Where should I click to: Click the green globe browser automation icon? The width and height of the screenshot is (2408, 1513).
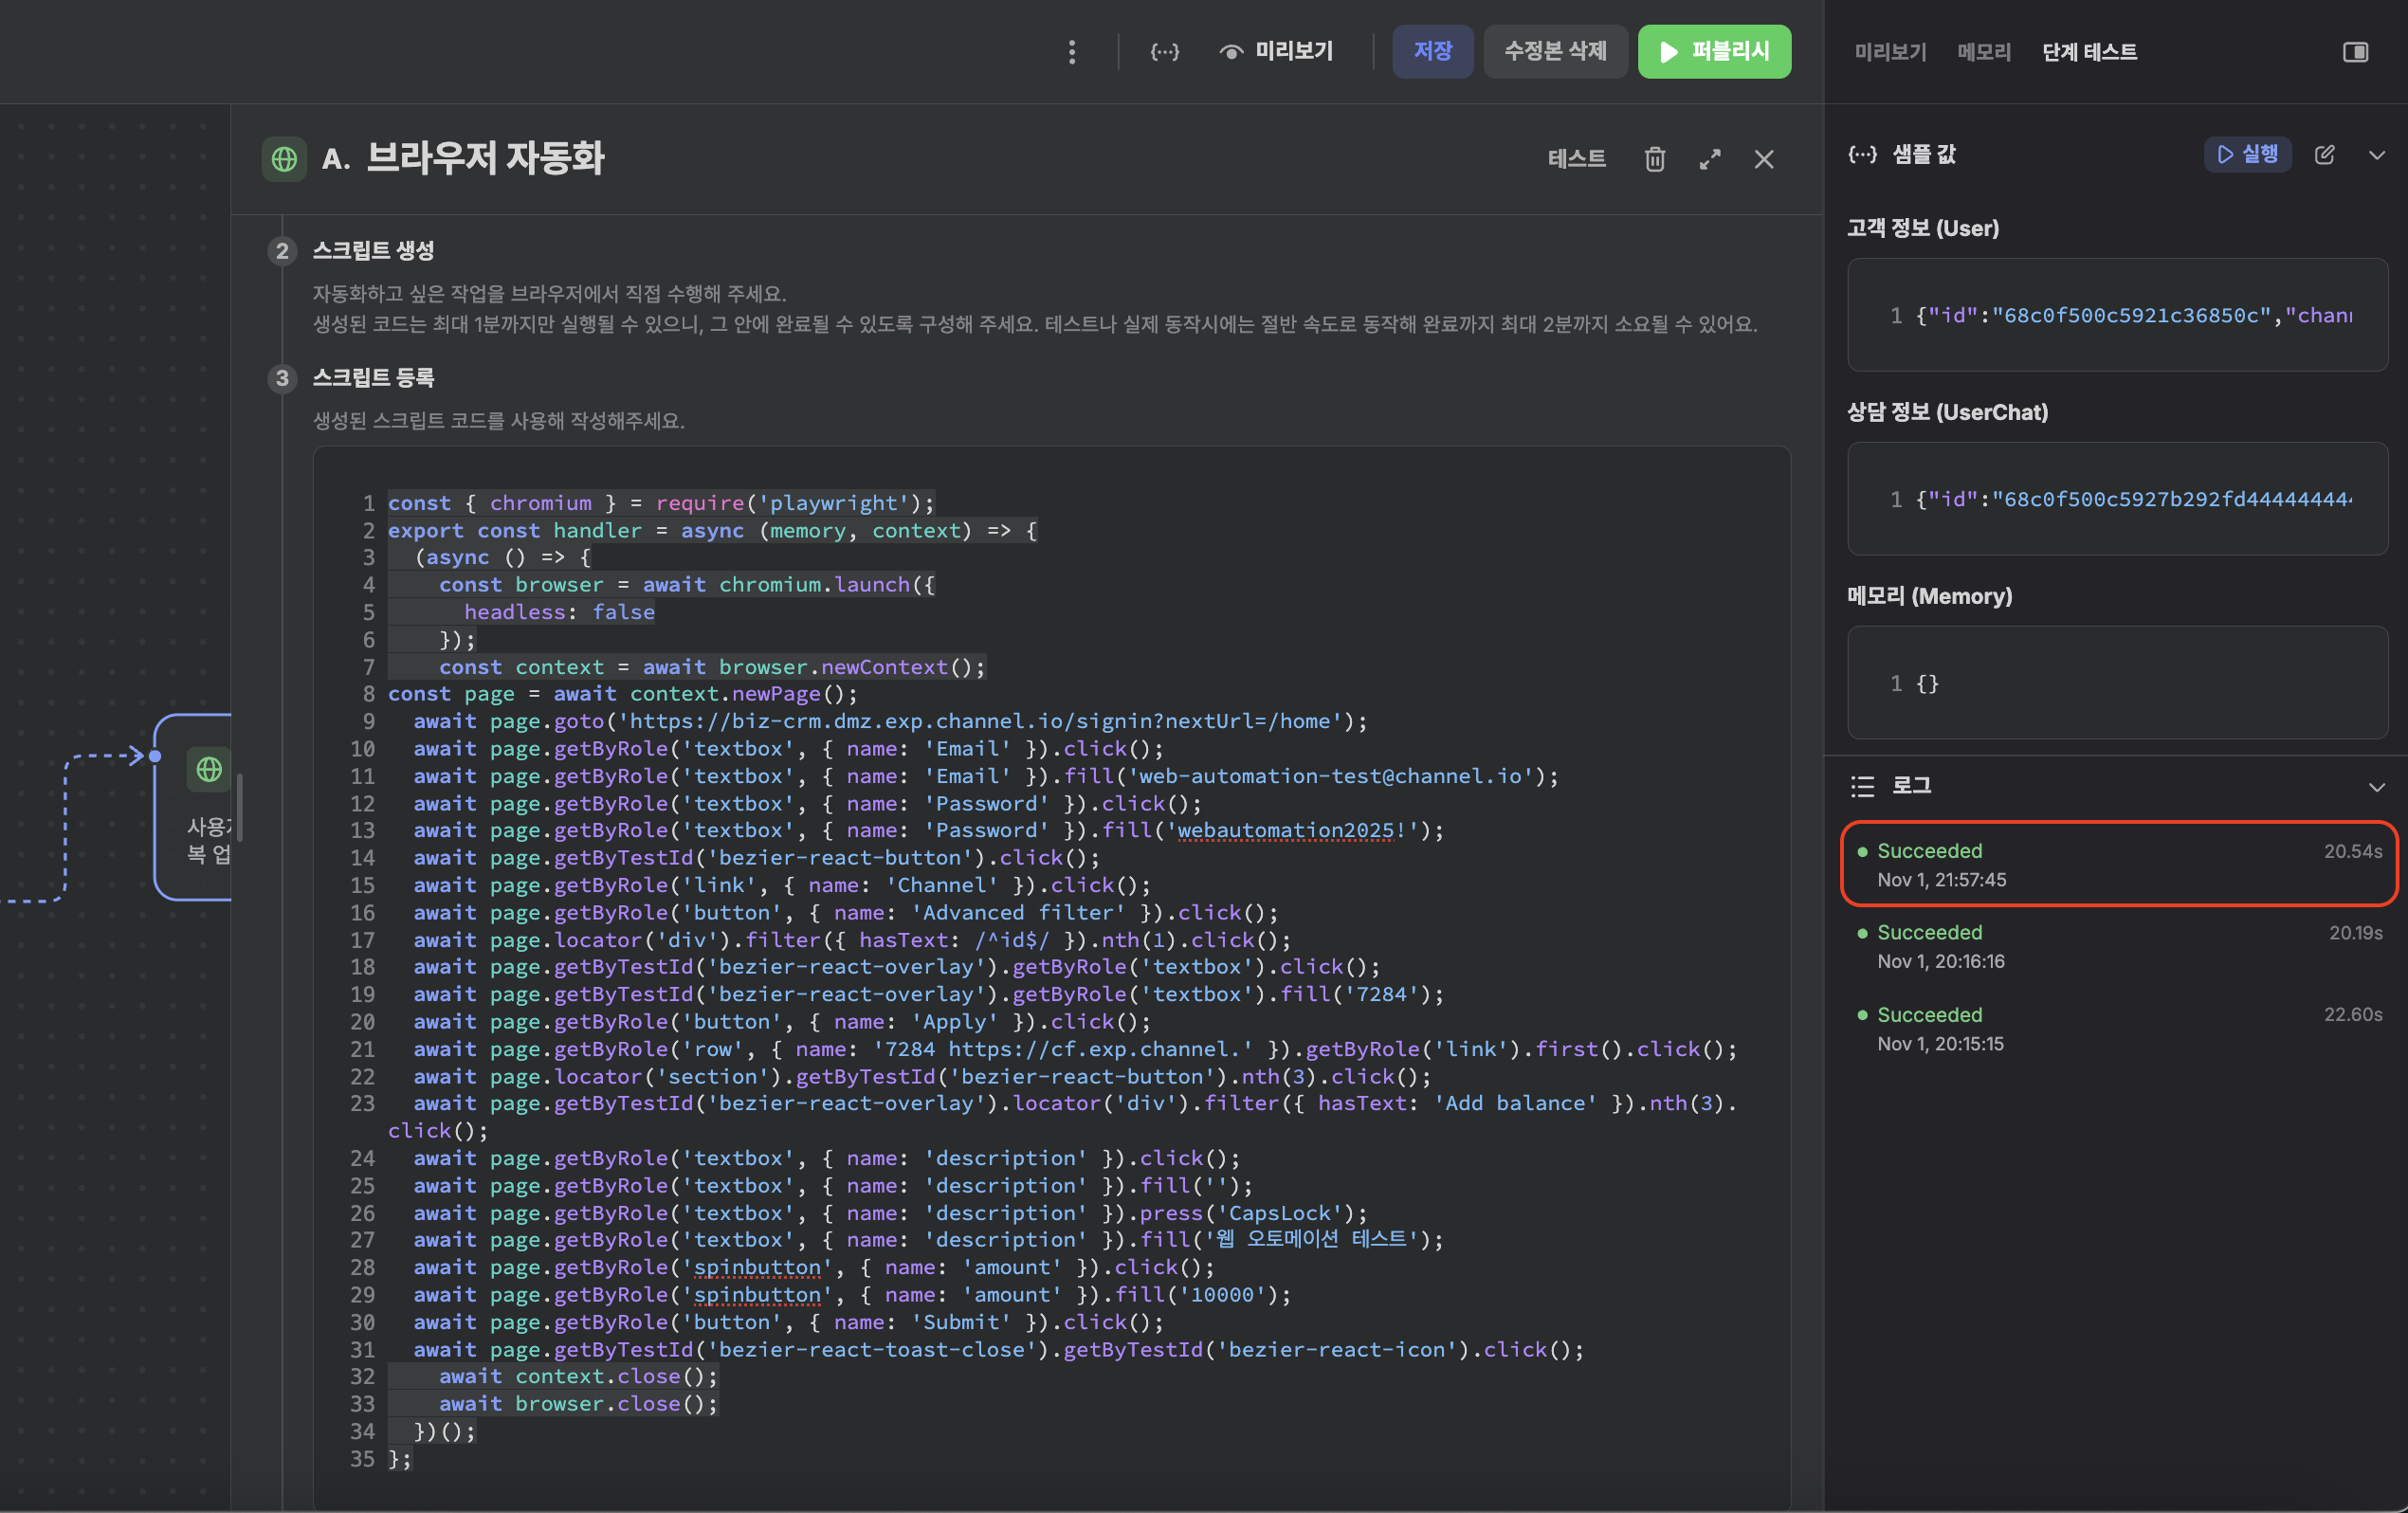click(x=284, y=159)
